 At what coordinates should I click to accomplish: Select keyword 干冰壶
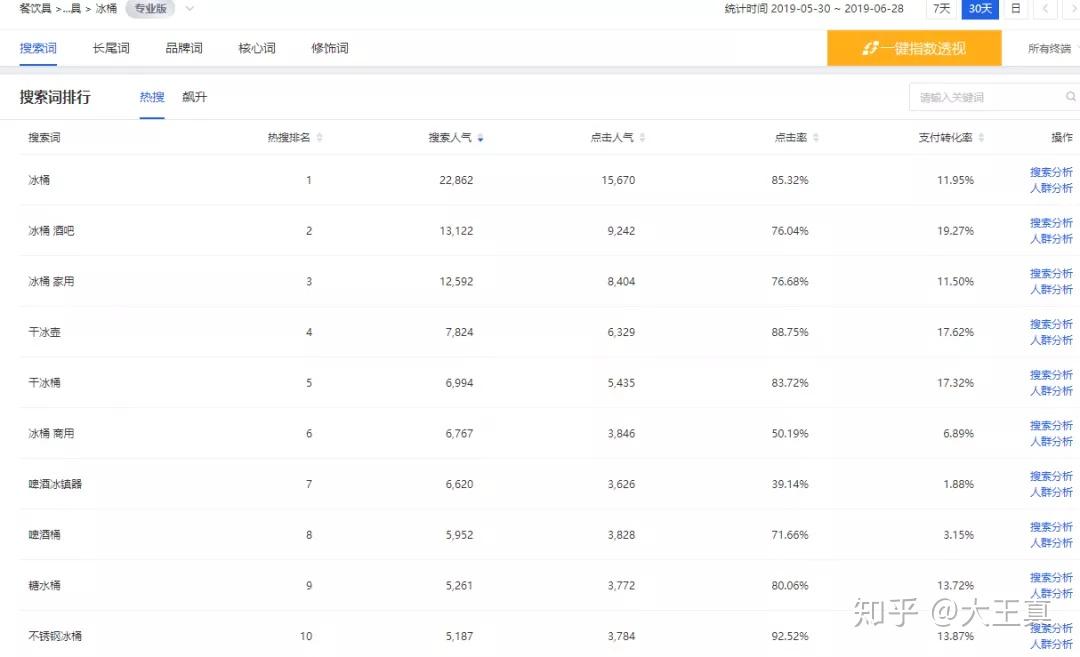point(44,332)
